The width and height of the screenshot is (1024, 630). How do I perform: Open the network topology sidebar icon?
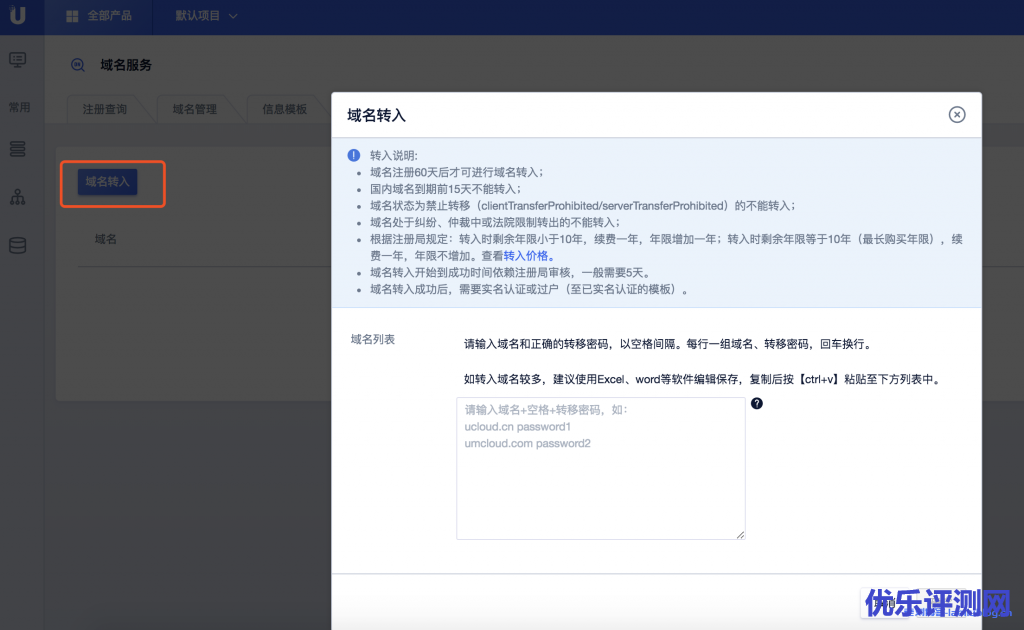[18, 197]
